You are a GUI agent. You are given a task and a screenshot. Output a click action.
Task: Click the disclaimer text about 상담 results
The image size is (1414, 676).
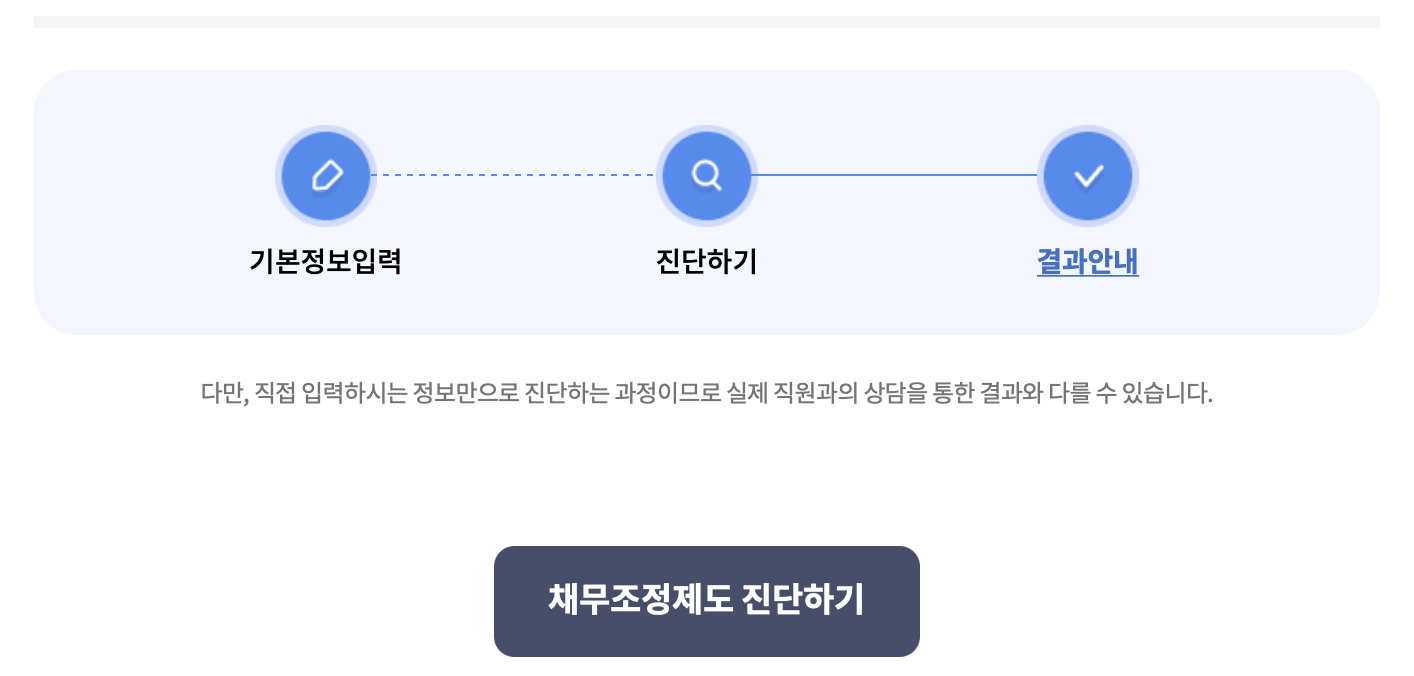pyautogui.click(x=707, y=394)
